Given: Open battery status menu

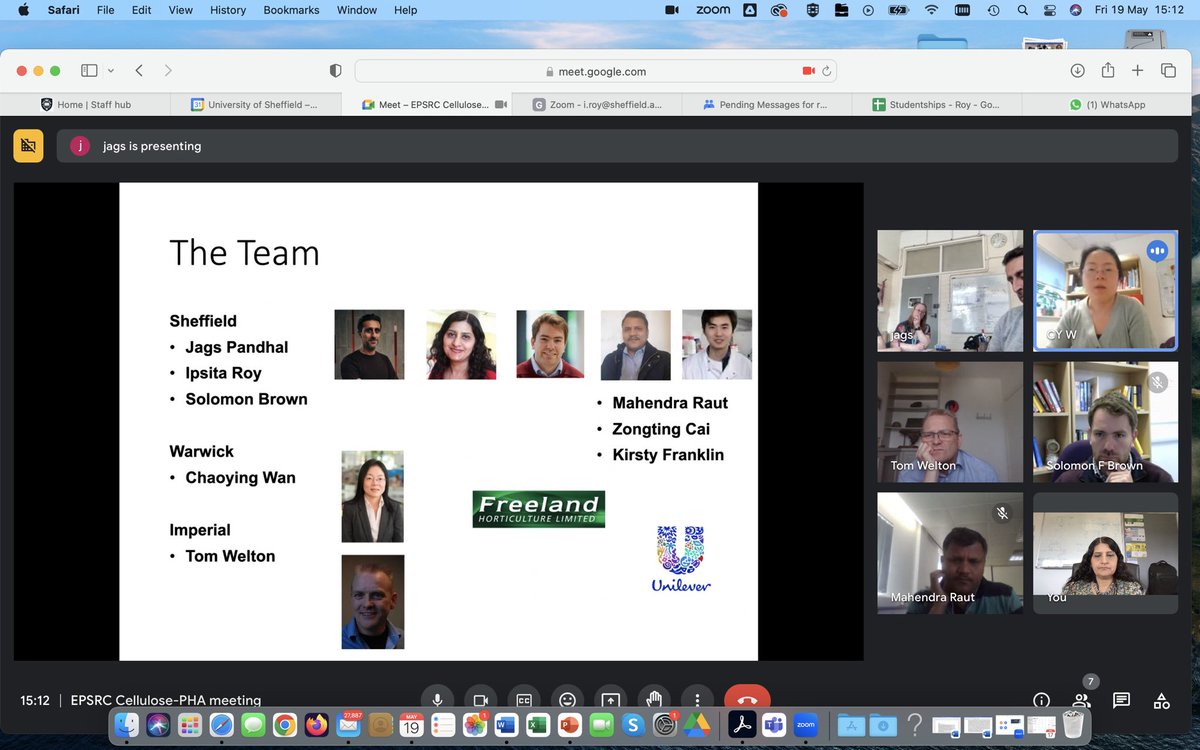Looking at the screenshot, I should coord(898,10).
